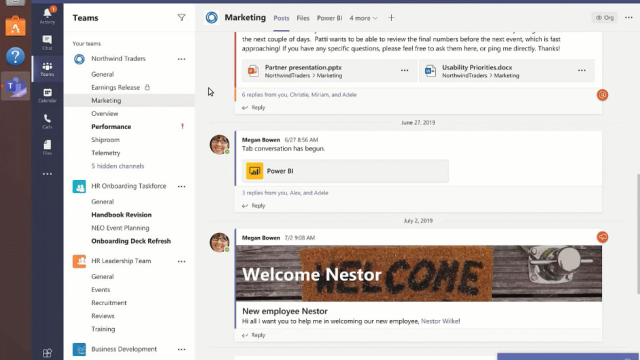Open options for Partner presentation.pptx attachment
Viewport: 640px width, 360px height.
404,70
